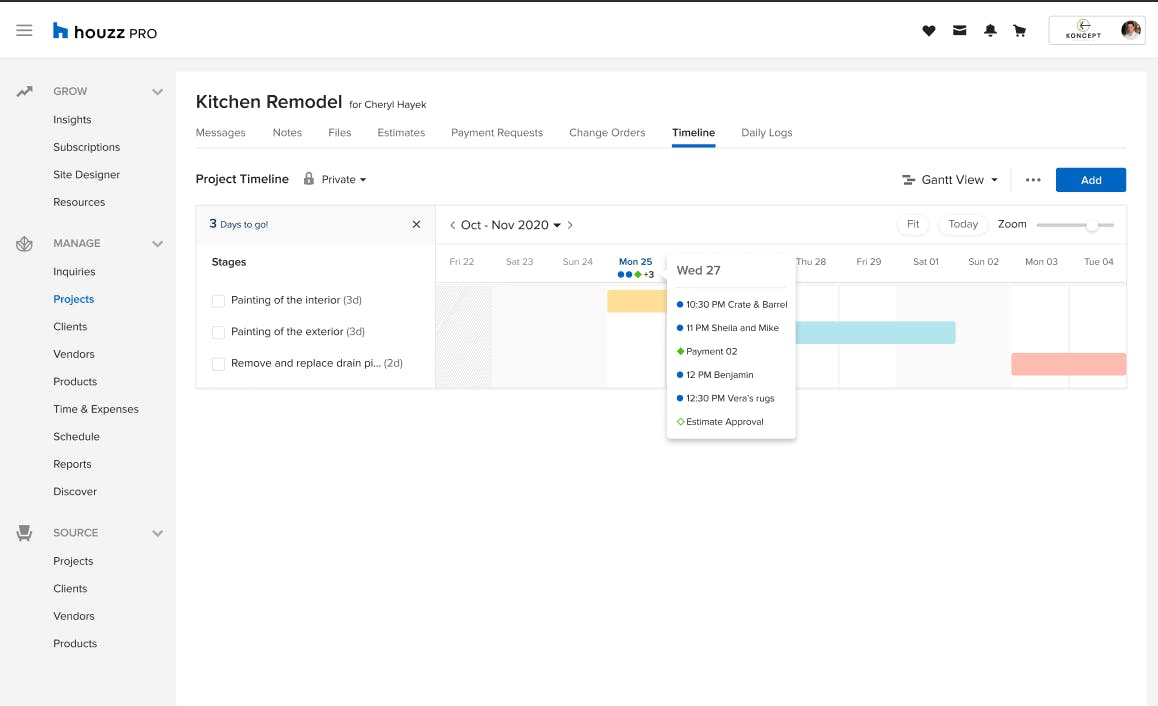Dismiss the '3 Days to go' banner

pos(416,225)
